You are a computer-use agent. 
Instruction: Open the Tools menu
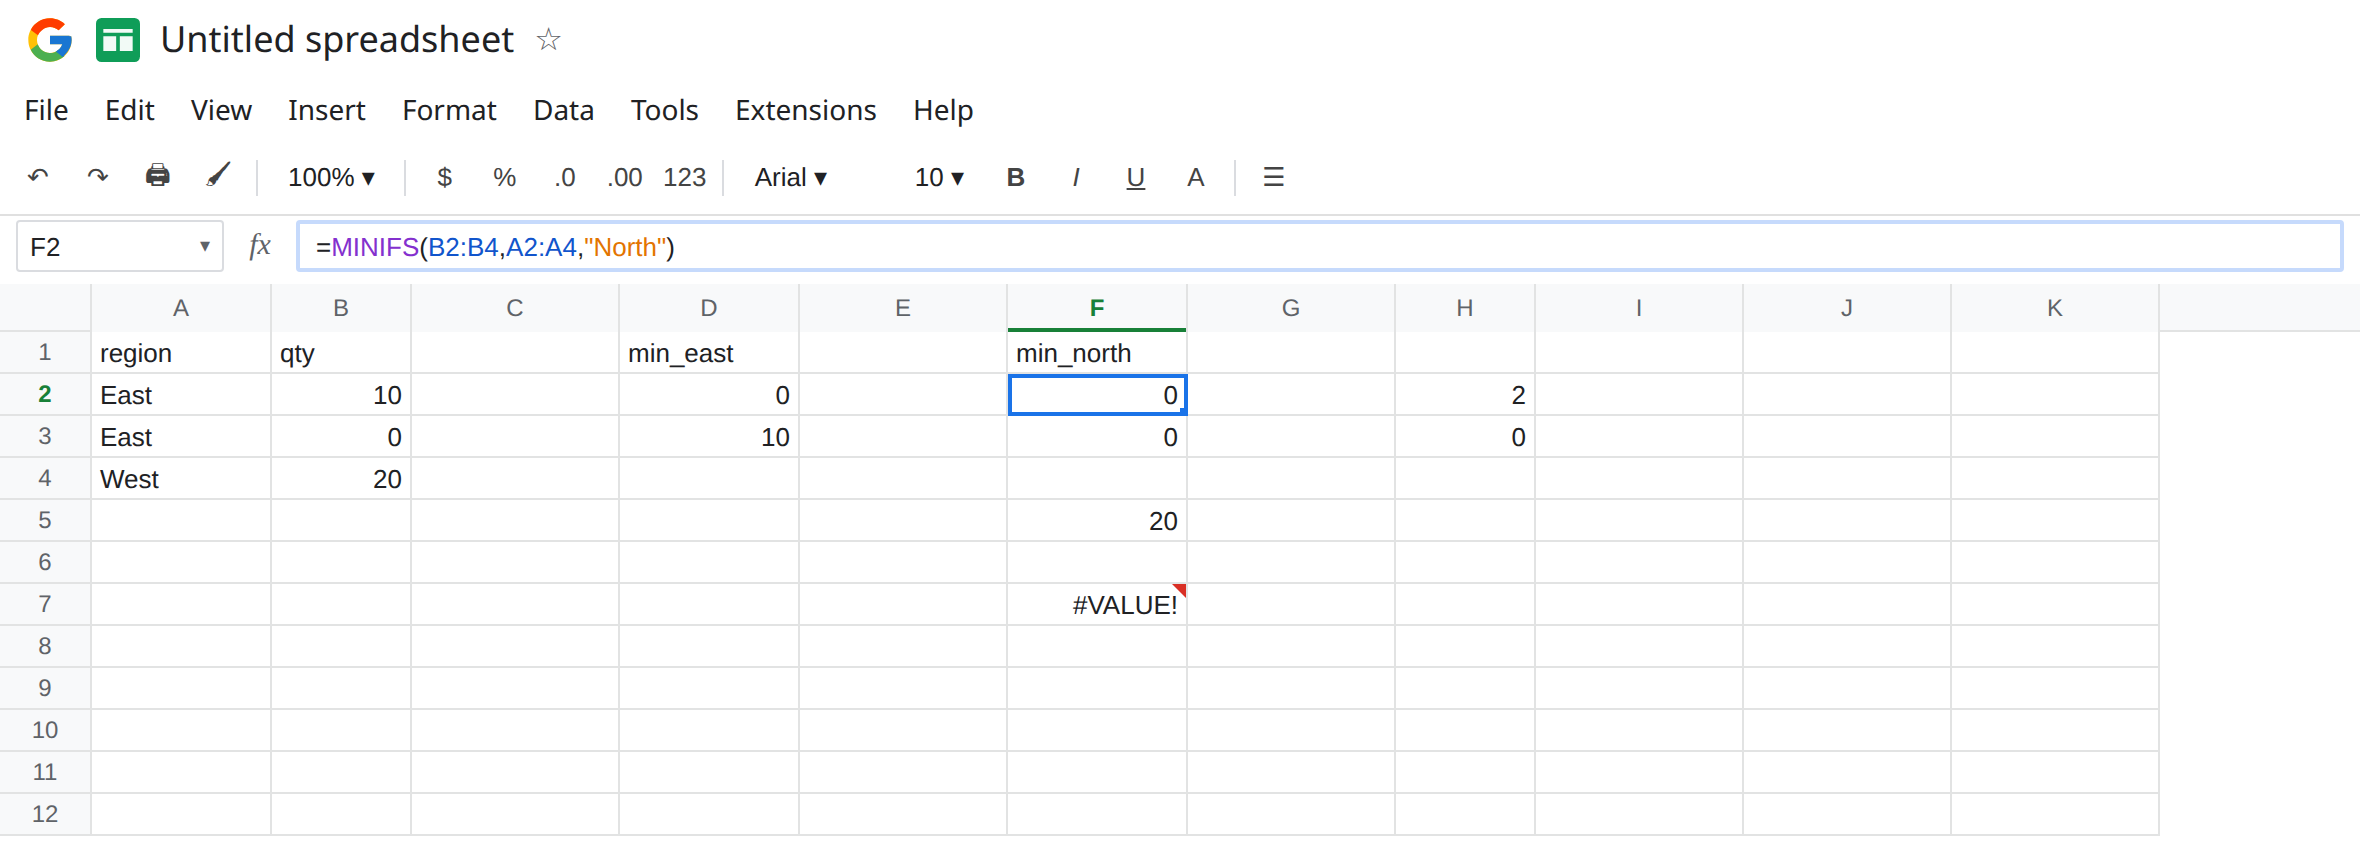coord(664,110)
